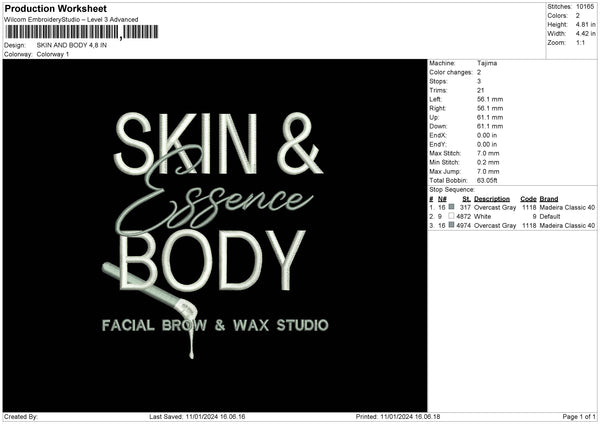600x424 pixels.
Task: Click 'Page 1 of 1' in the footer
Action: click(579, 416)
